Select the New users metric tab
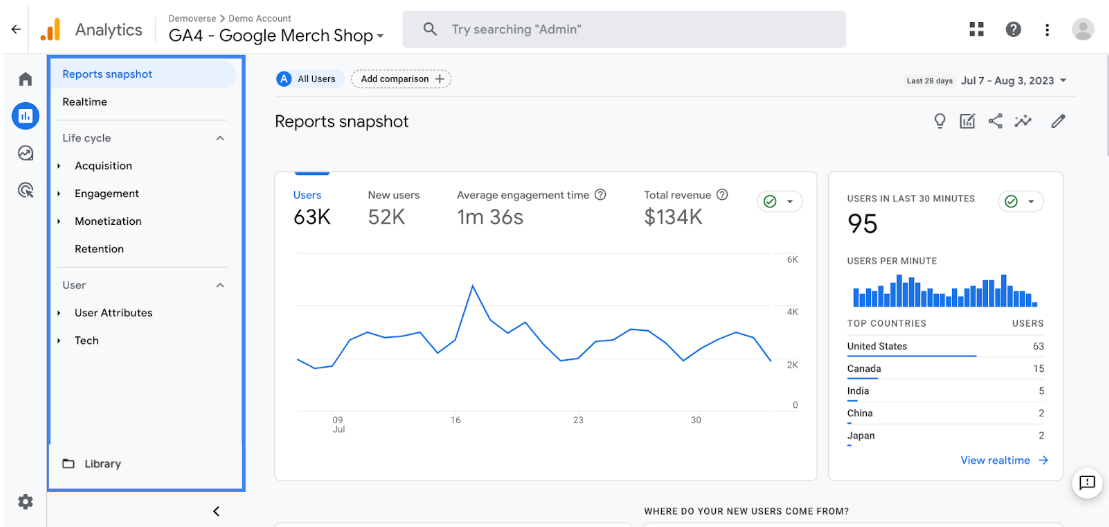 394,209
